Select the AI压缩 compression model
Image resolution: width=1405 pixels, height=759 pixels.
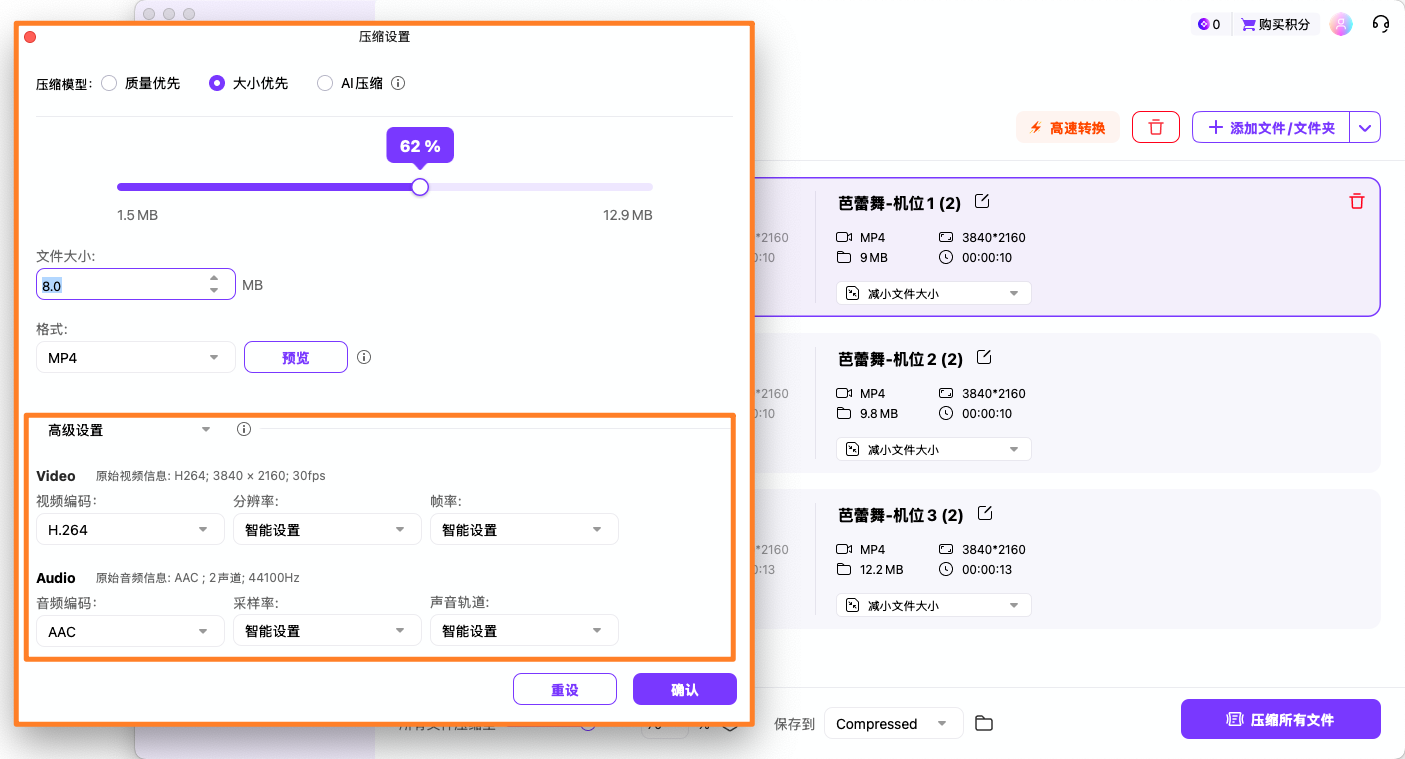(x=324, y=83)
